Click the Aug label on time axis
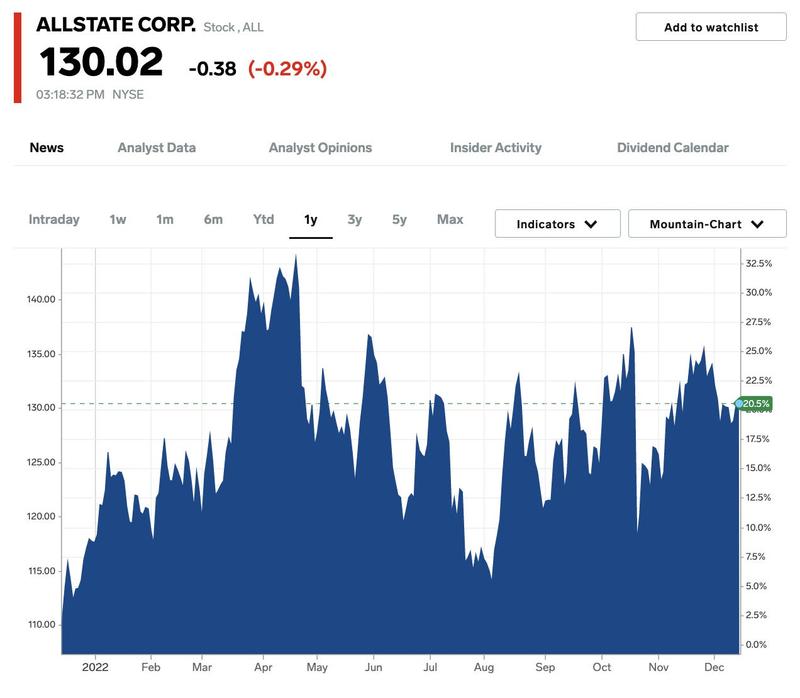Viewport: 800px width, 698px height. pos(484,667)
